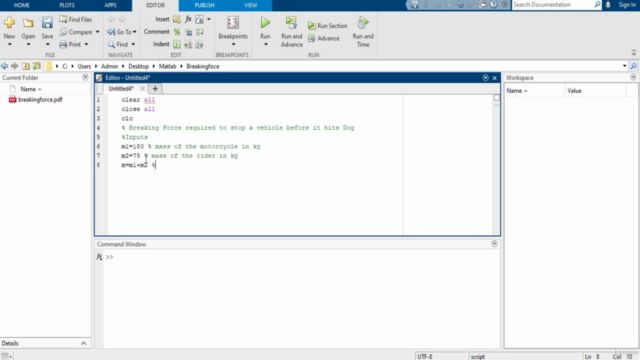Click Run and Time

[x=363, y=32]
